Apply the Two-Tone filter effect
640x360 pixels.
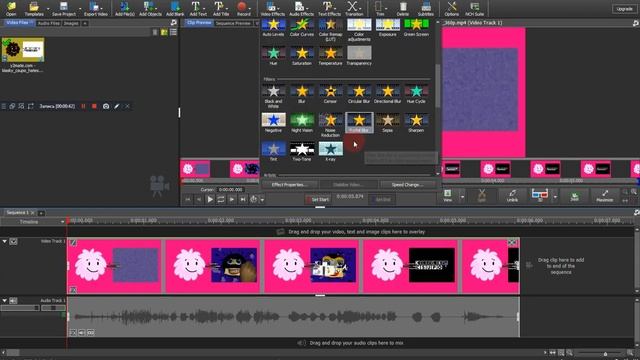[x=302, y=151]
